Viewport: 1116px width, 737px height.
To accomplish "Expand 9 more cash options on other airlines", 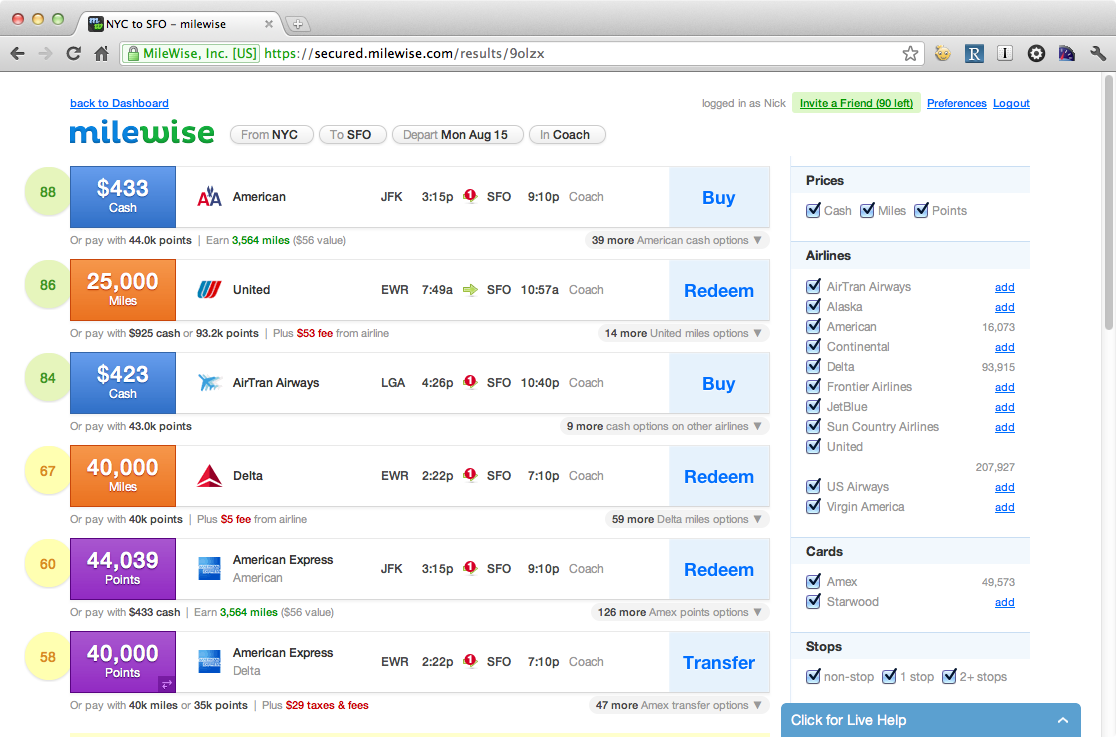I will (x=664, y=427).
